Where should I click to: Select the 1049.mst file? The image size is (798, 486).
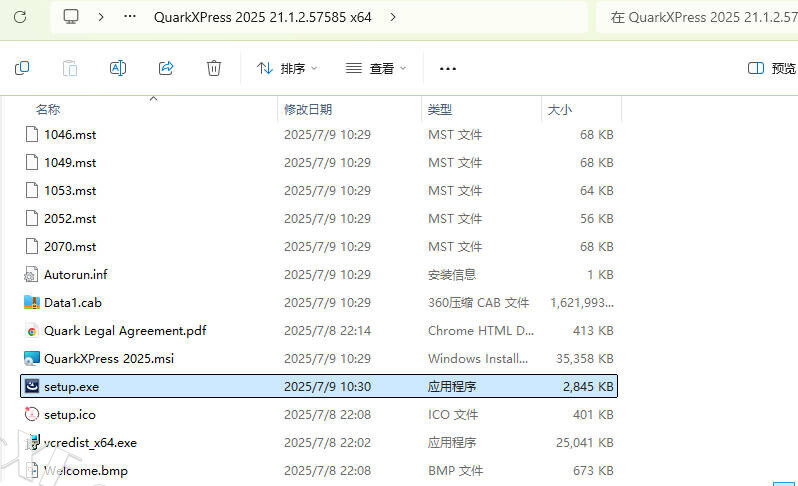(70, 162)
